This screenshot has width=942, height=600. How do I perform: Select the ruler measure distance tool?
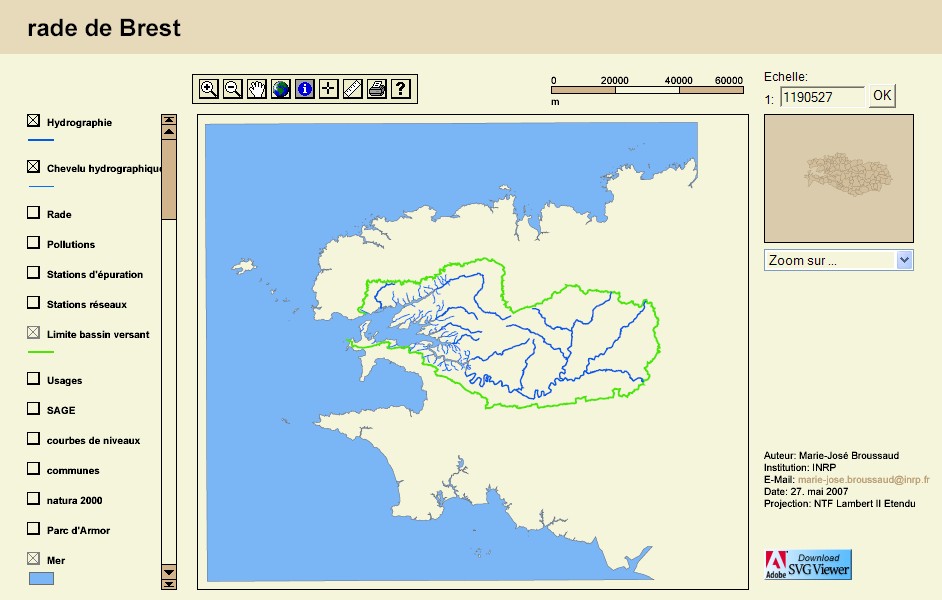pos(352,89)
